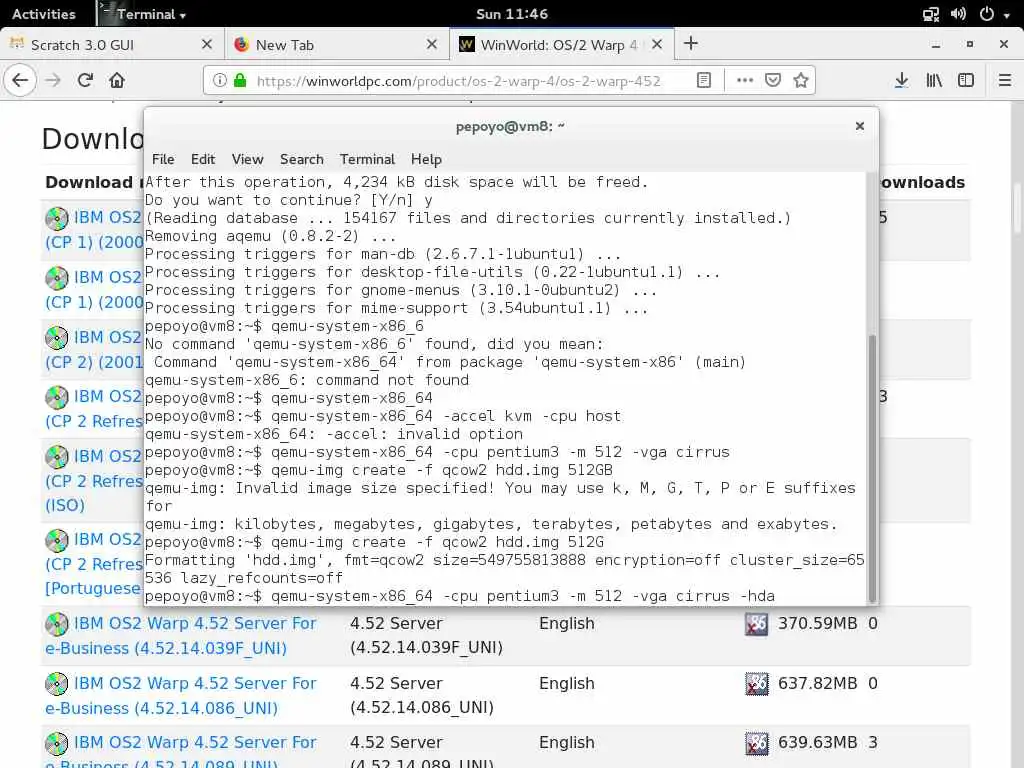This screenshot has height=768, width=1024.
Task: Click disc icon beside 4.52.14.039F_UNI download
Action: click(57, 624)
